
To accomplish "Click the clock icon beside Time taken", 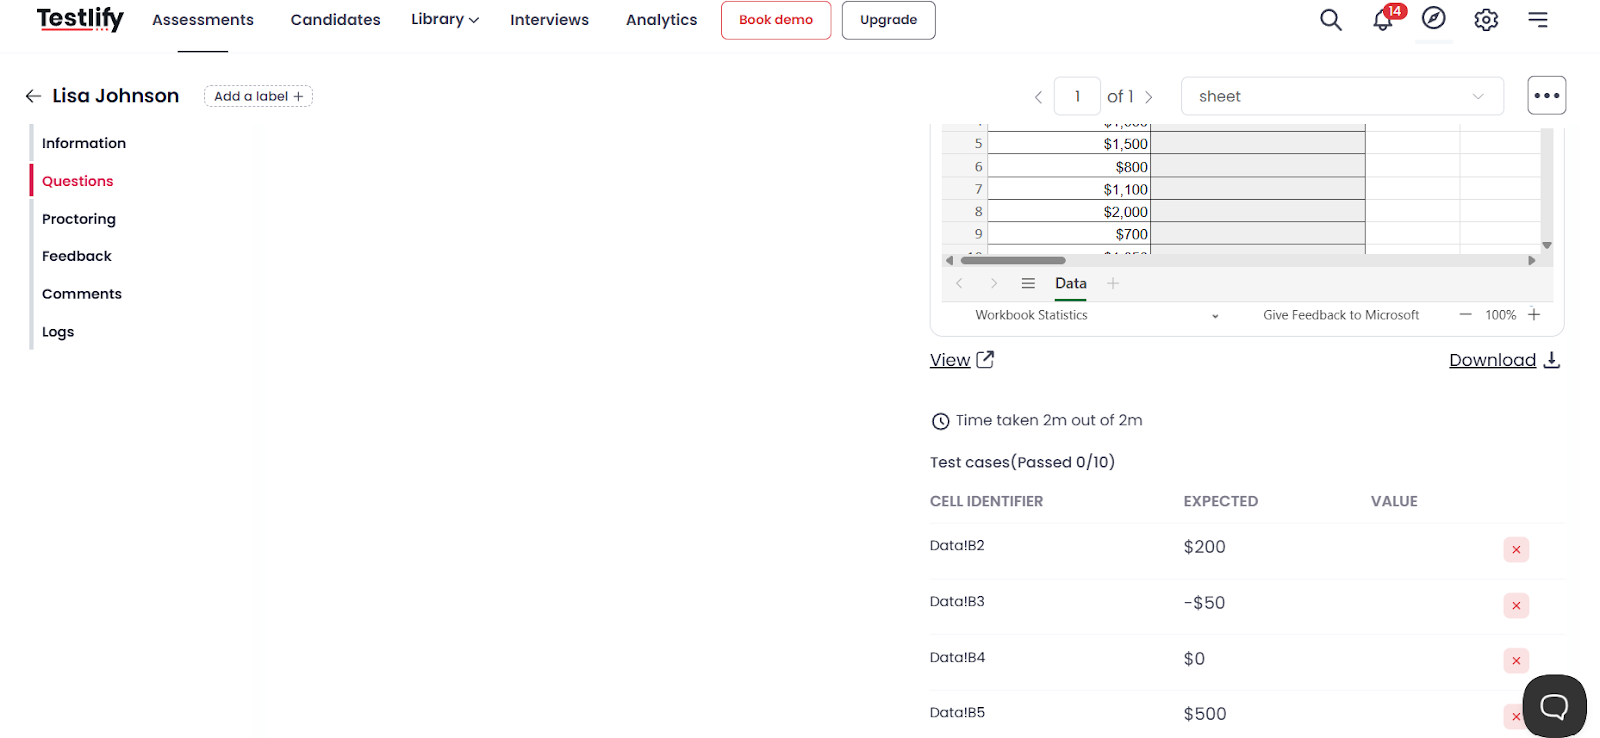I will click(940, 422).
